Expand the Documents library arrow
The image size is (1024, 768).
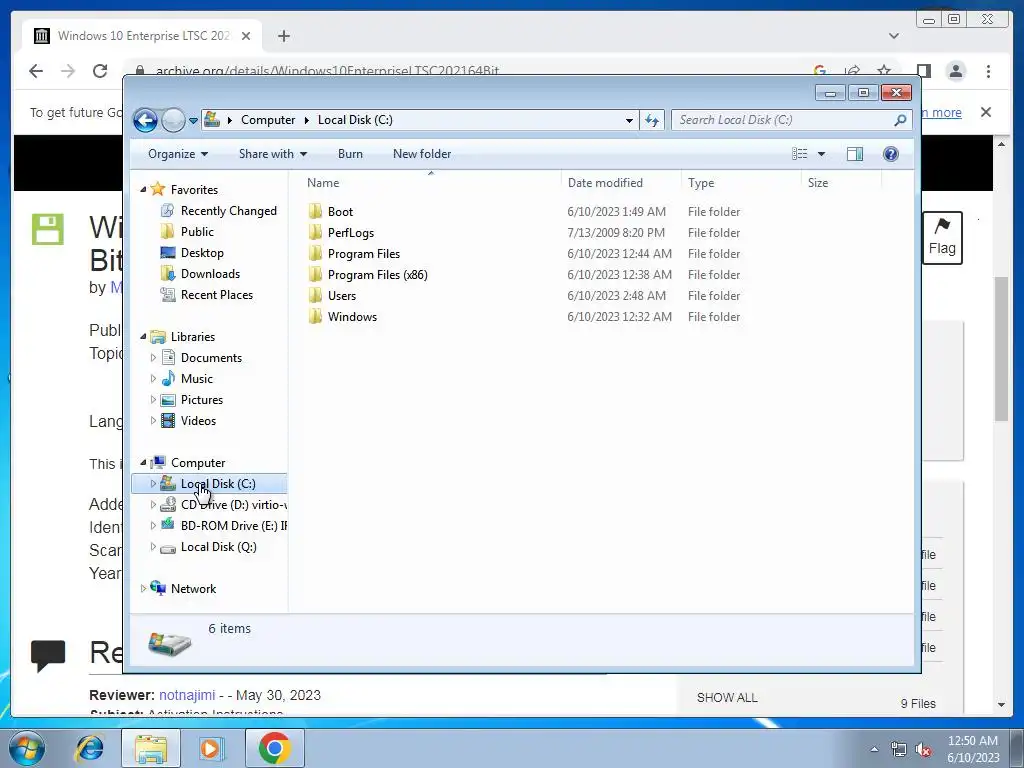click(153, 358)
